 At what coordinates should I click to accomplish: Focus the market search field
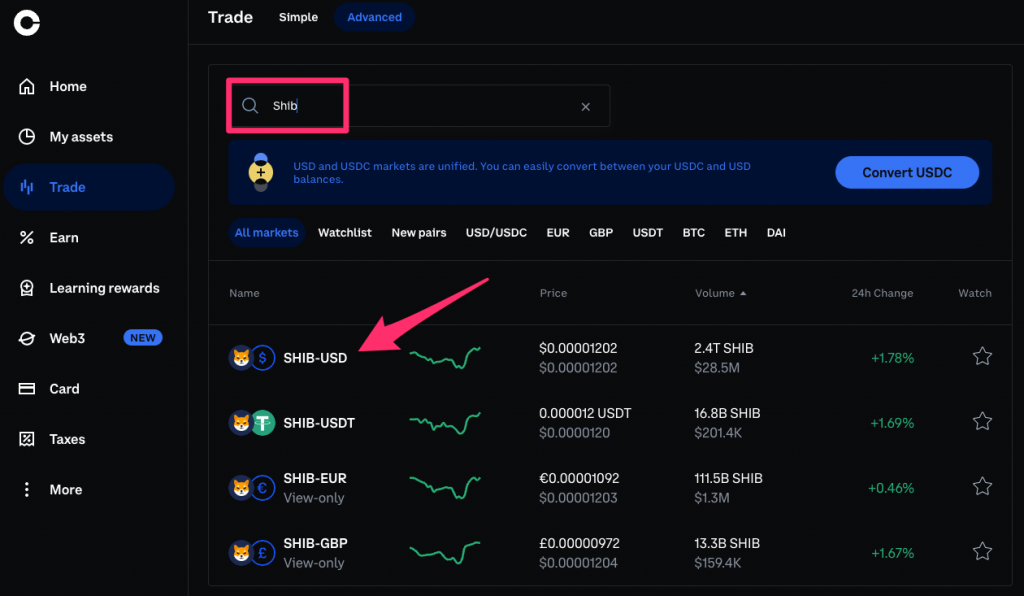click(x=418, y=106)
